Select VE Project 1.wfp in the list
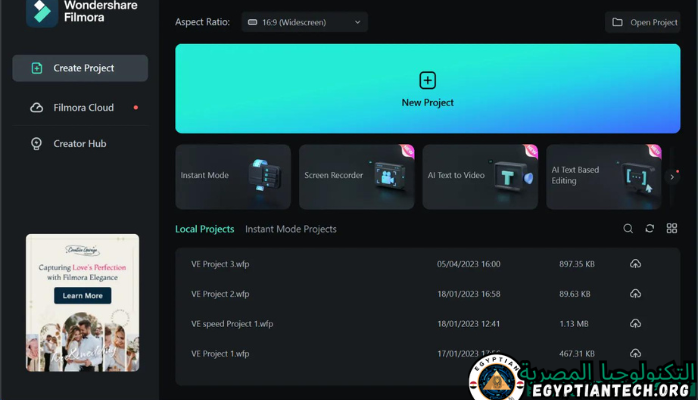The height and width of the screenshot is (400, 698). pyautogui.click(x=427, y=354)
